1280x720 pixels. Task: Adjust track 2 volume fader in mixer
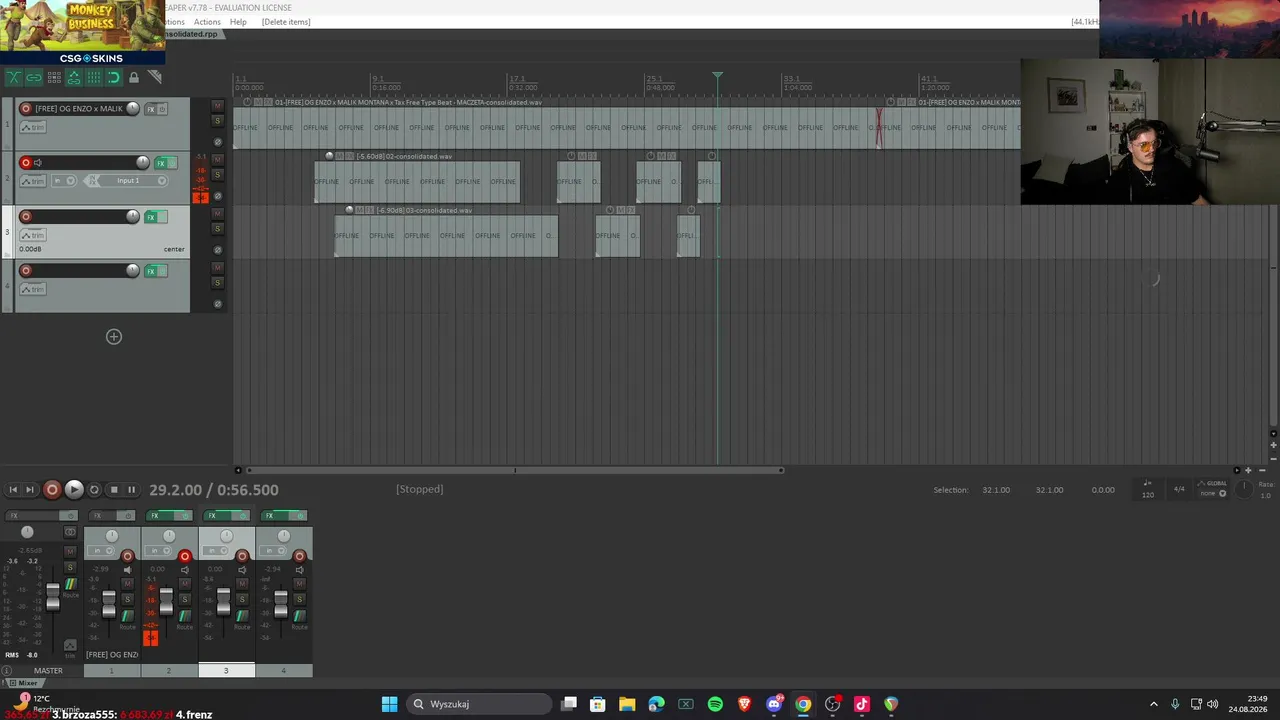(166, 602)
